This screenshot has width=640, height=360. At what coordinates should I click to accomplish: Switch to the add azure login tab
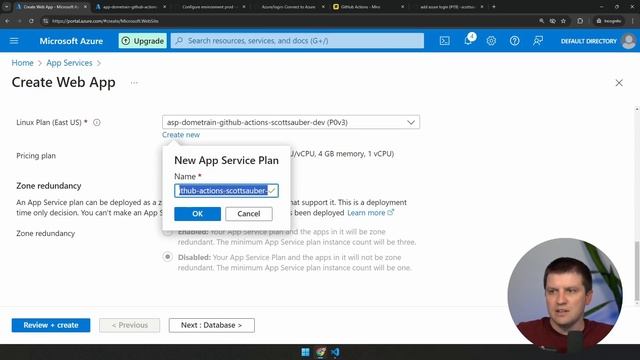coord(447,7)
